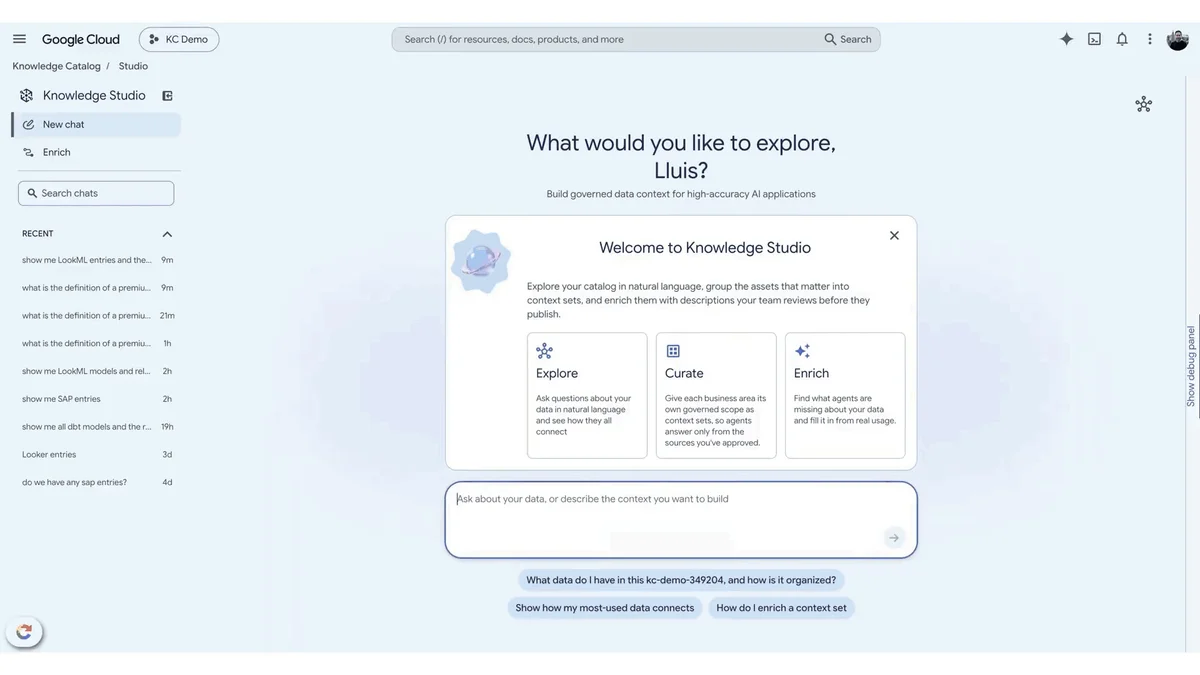
Task: Click the Search chats field
Action: pos(96,193)
